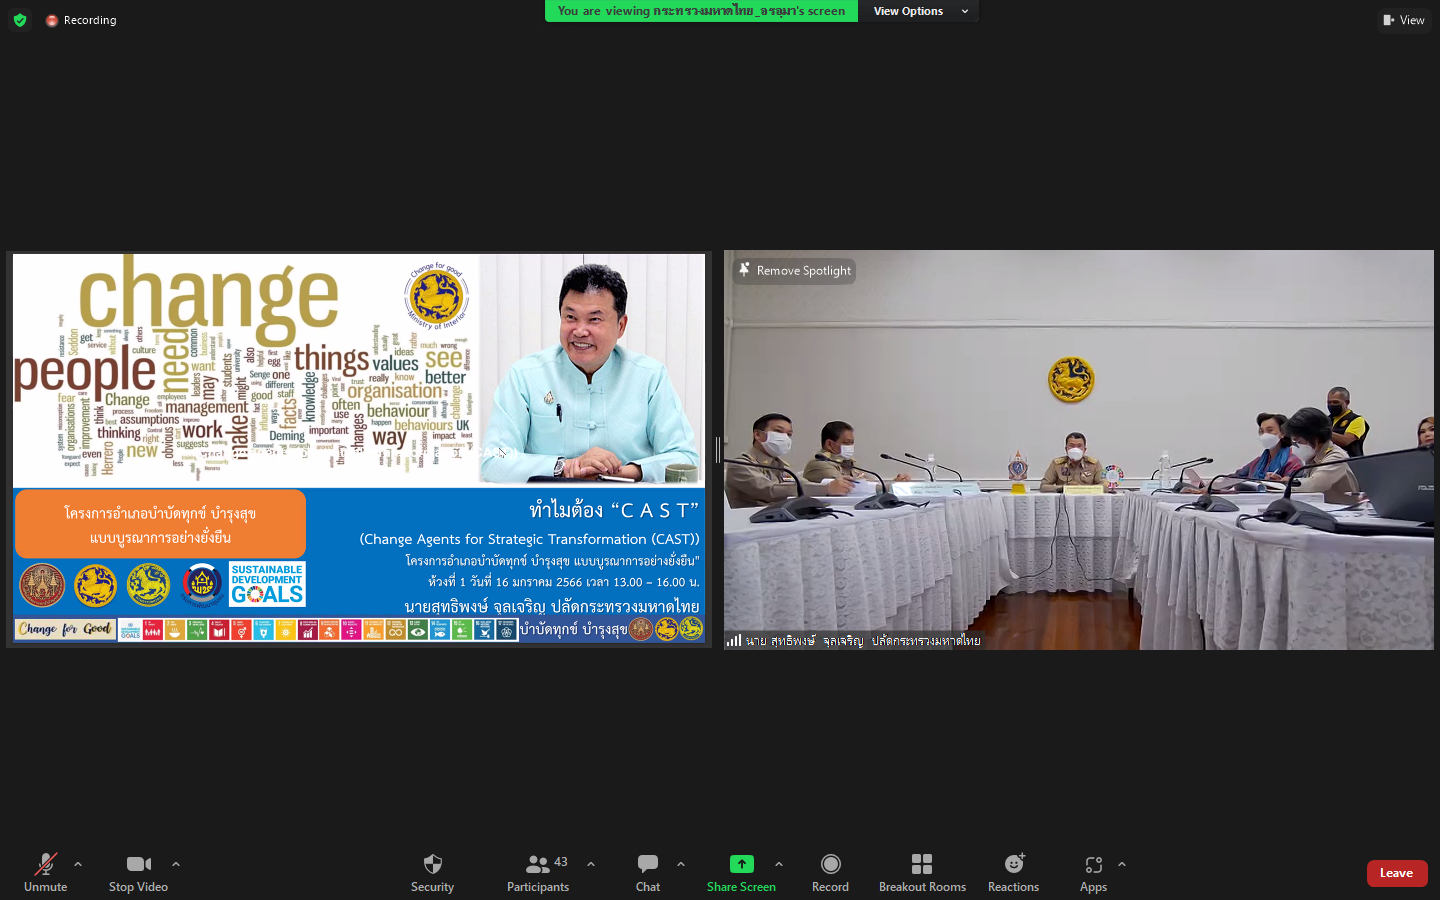The image size is (1440, 900).
Task: Expand video options caret beside Stop Video
Action: click(176, 864)
